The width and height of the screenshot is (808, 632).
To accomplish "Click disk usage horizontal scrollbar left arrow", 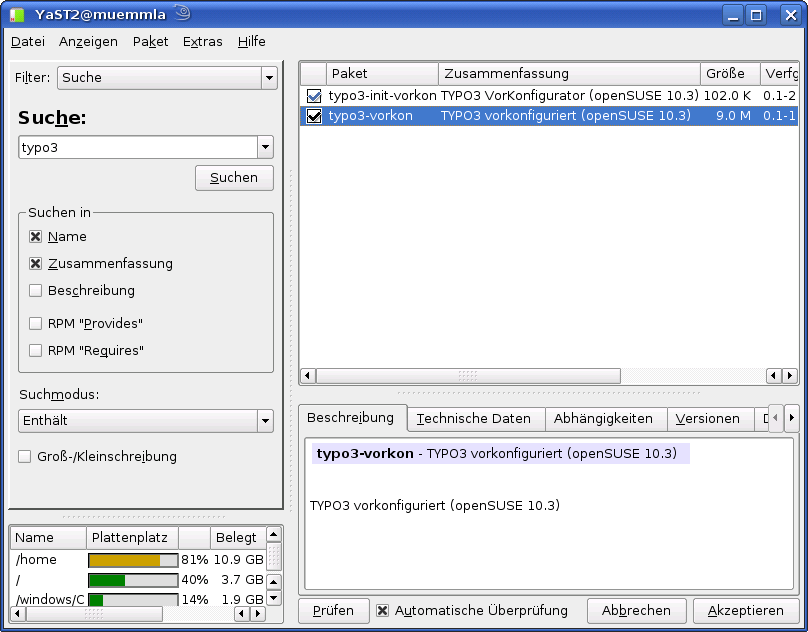I will coord(18,613).
